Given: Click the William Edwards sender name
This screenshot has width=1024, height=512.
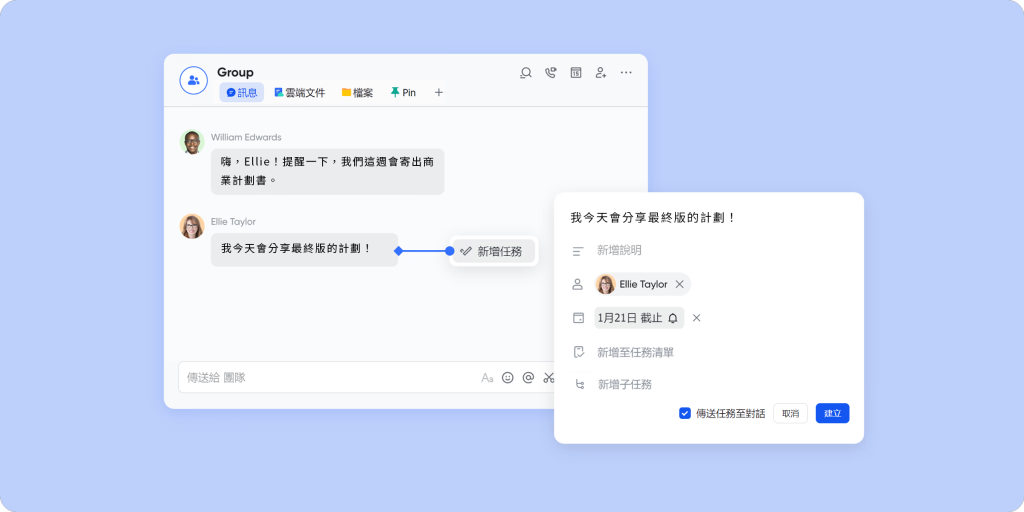Looking at the screenshot, I should (x=246, y=137).
